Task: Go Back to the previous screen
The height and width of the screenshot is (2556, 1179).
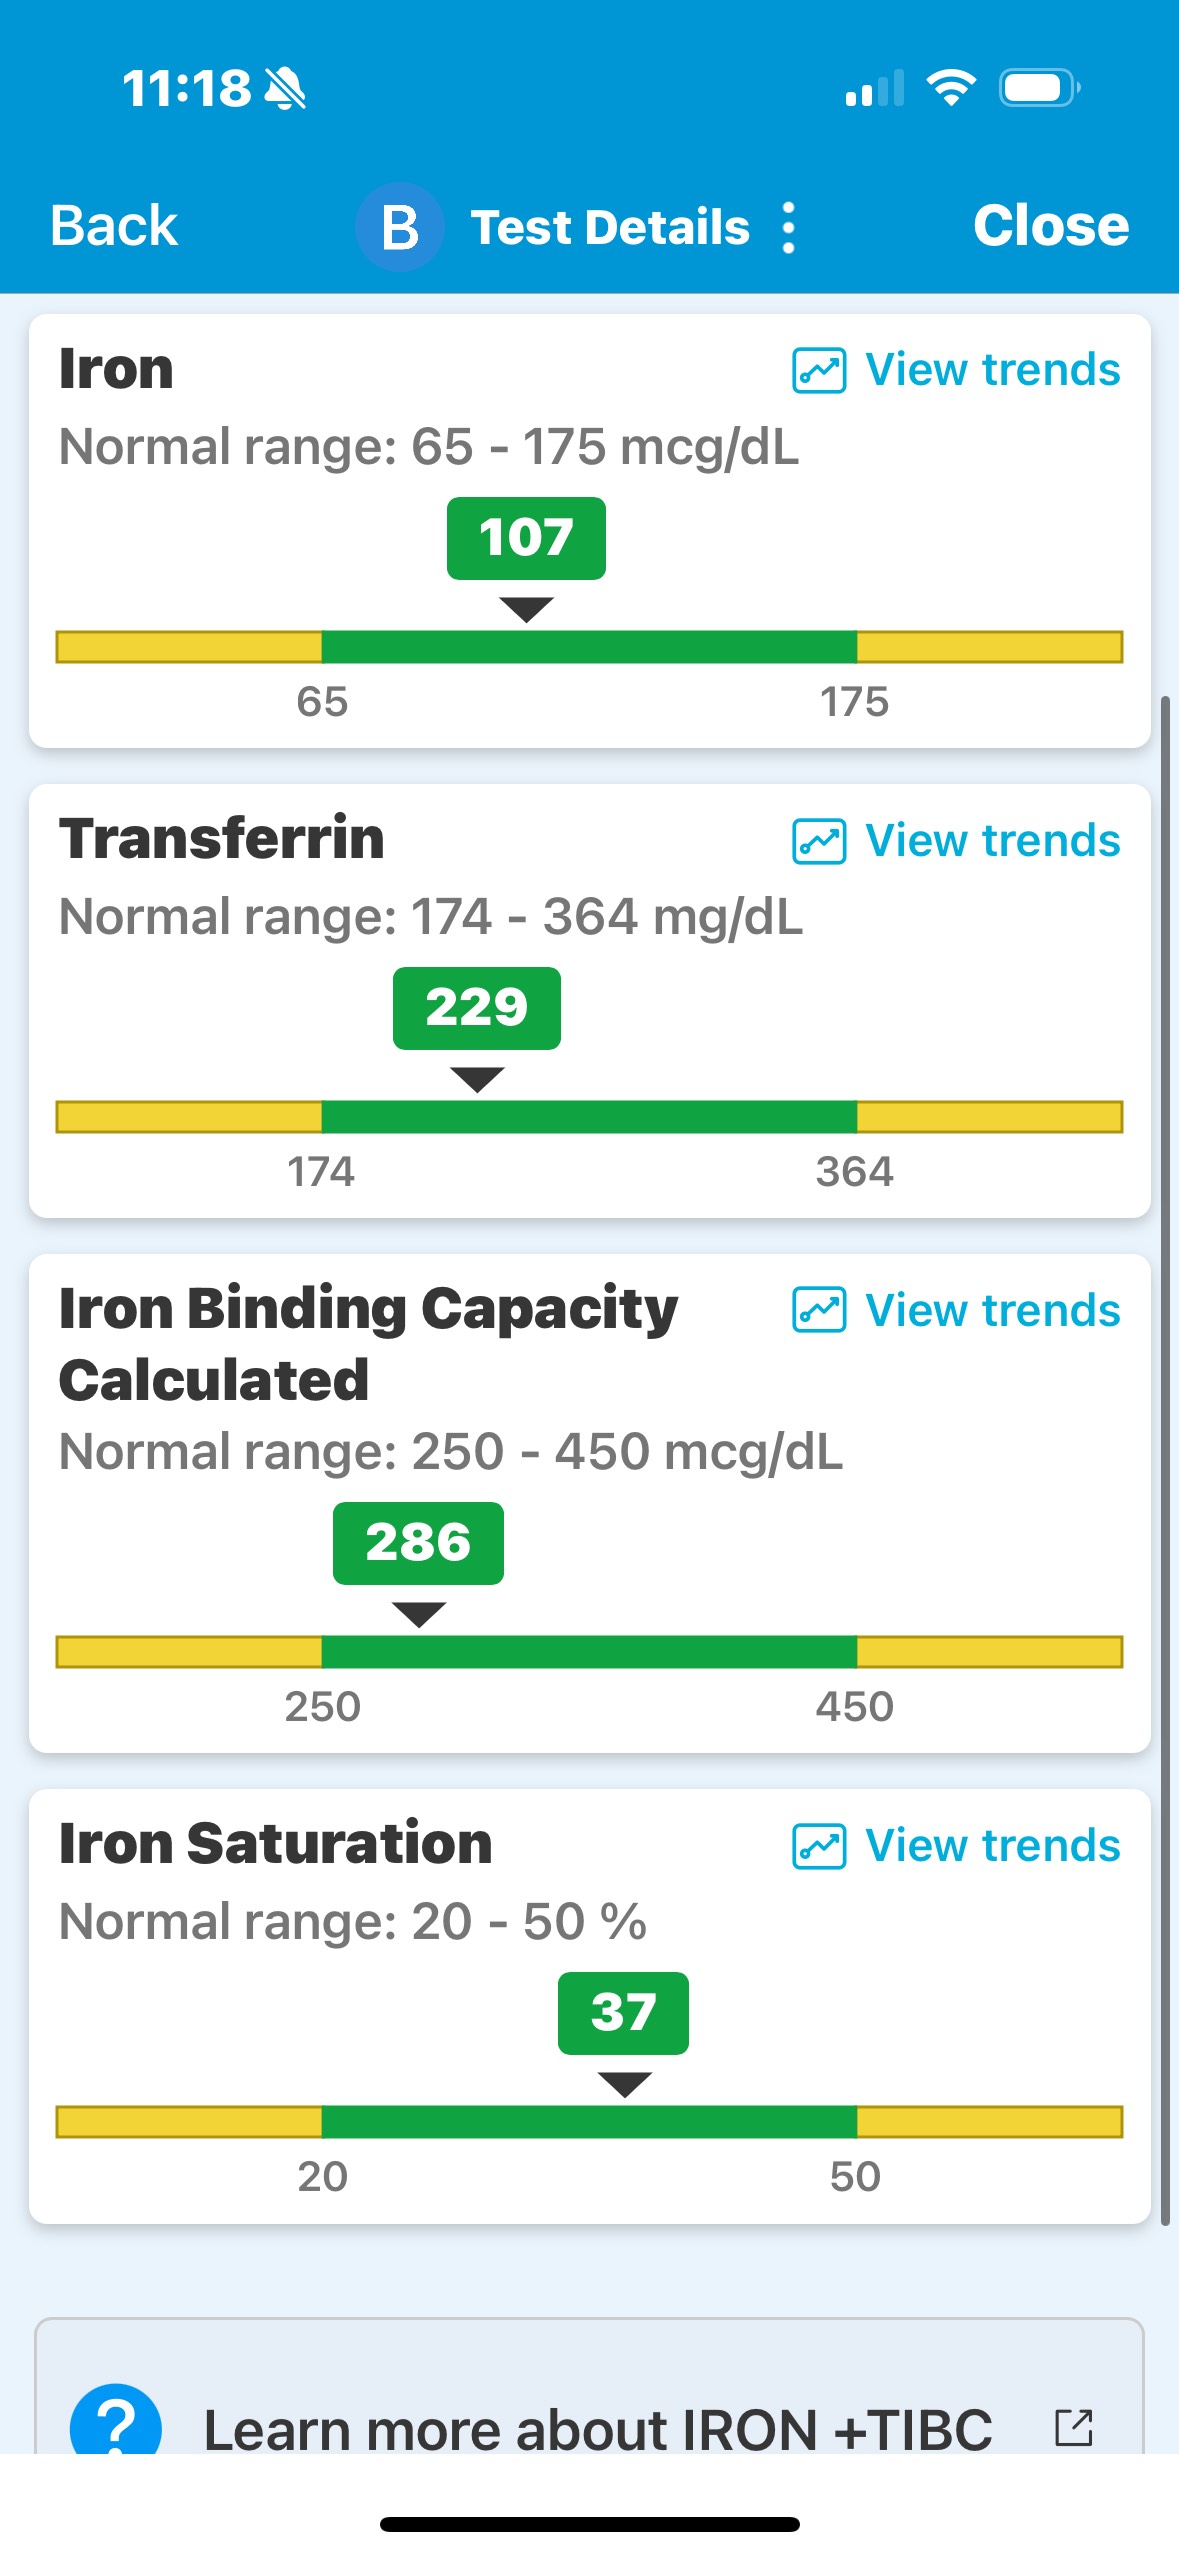Action: (114, 226)
